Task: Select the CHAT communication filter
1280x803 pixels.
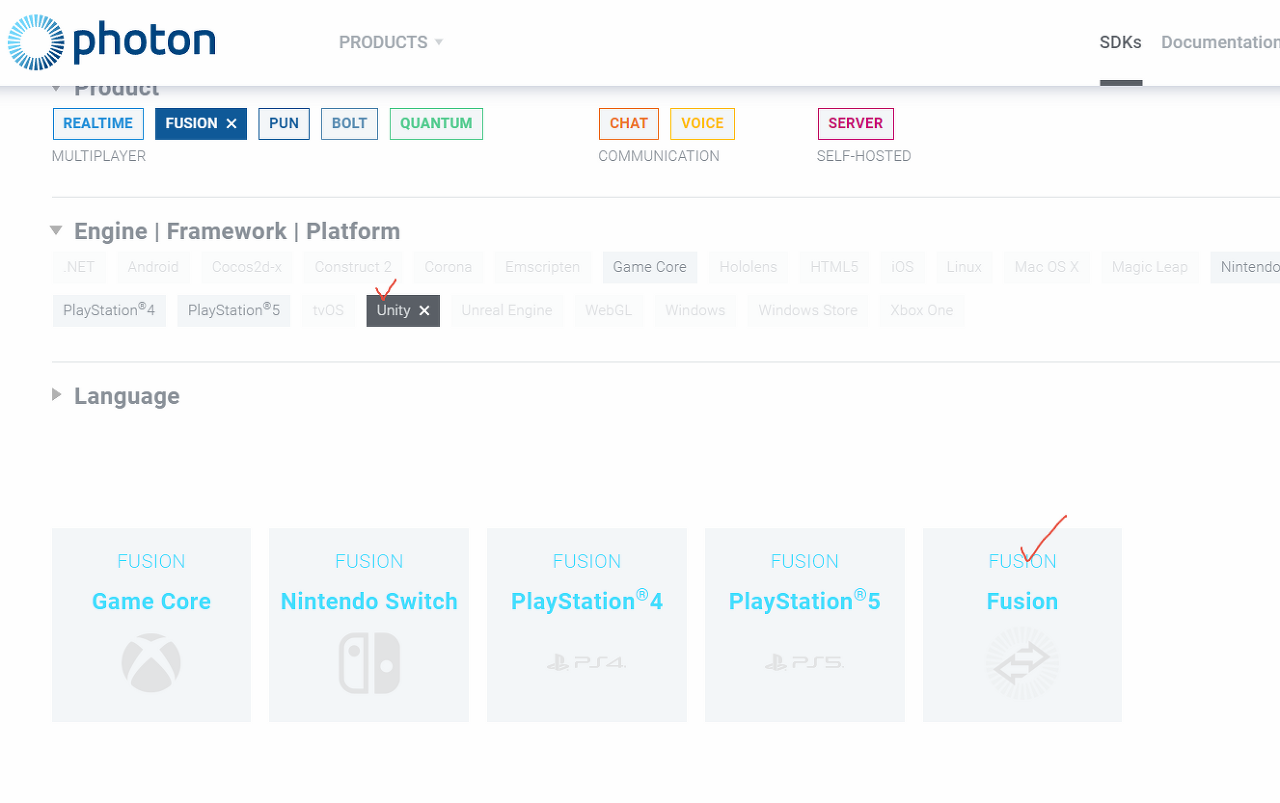Action: click(x=629, y=123)
